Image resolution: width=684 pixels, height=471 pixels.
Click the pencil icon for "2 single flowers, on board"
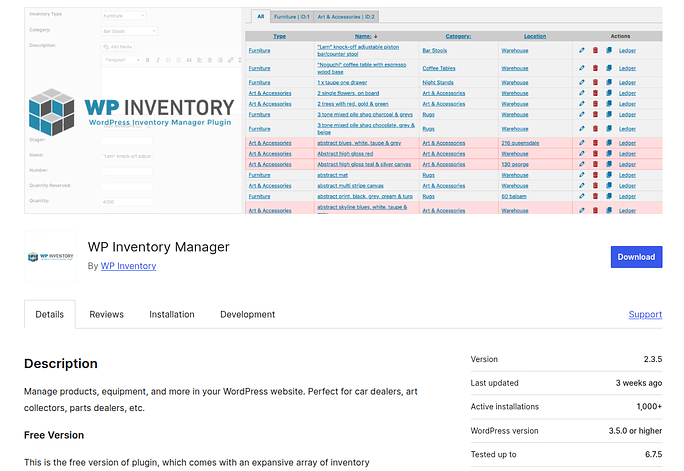click(x=581, y=93)
